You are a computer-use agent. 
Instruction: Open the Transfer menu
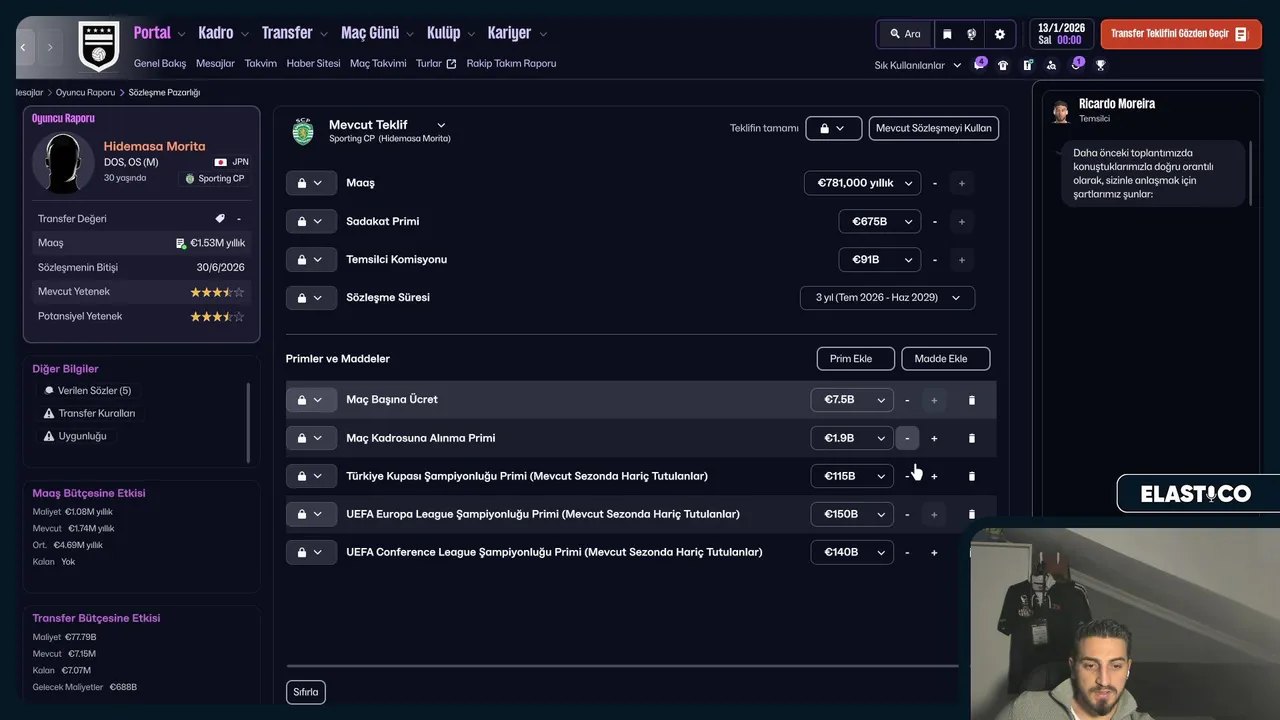pyautogui.click(x=295, y=33)
